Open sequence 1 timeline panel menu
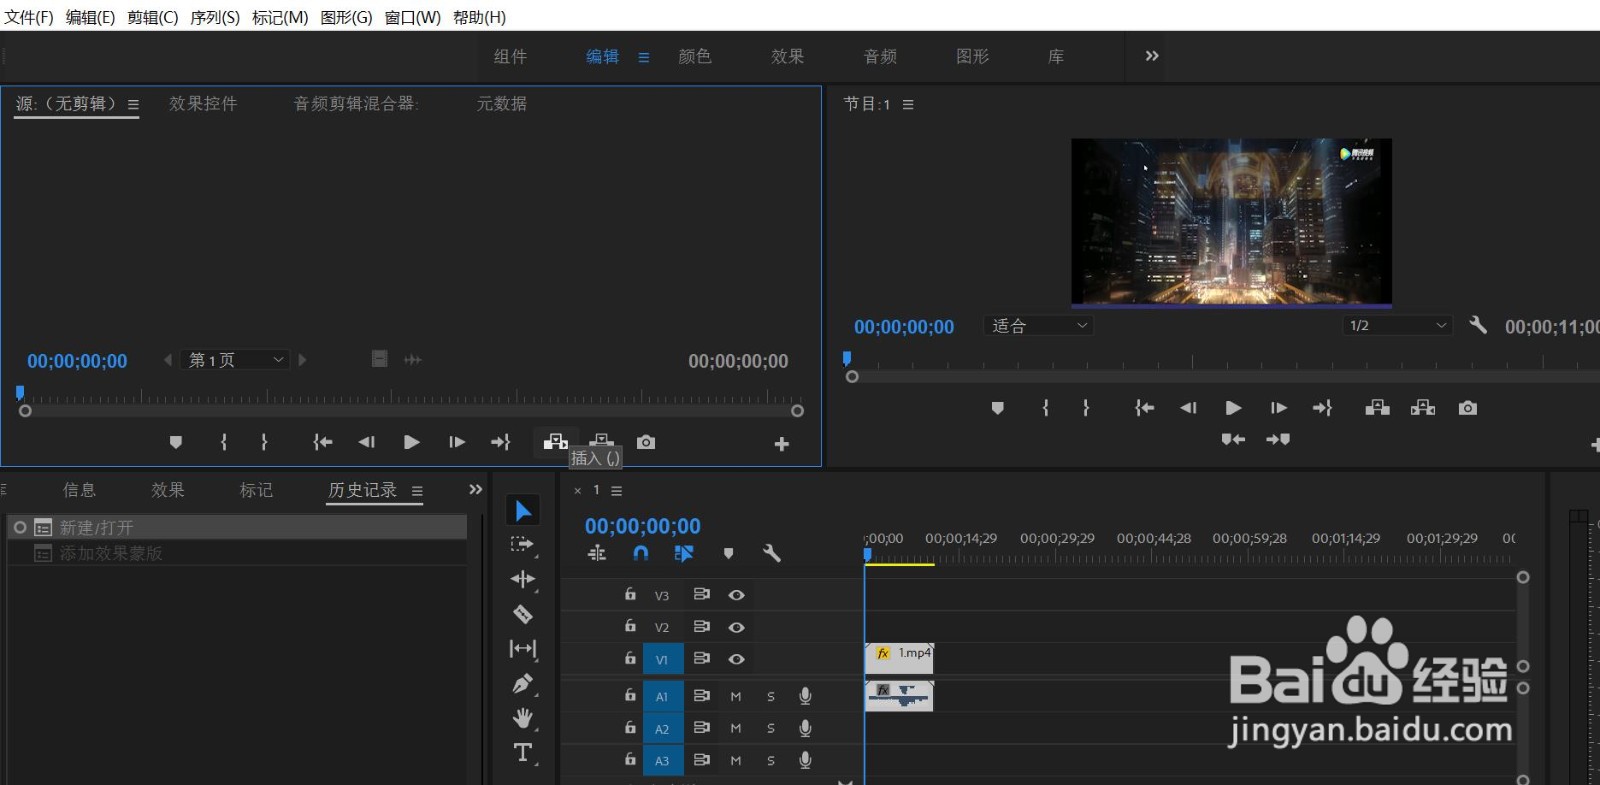 (617, 491)
